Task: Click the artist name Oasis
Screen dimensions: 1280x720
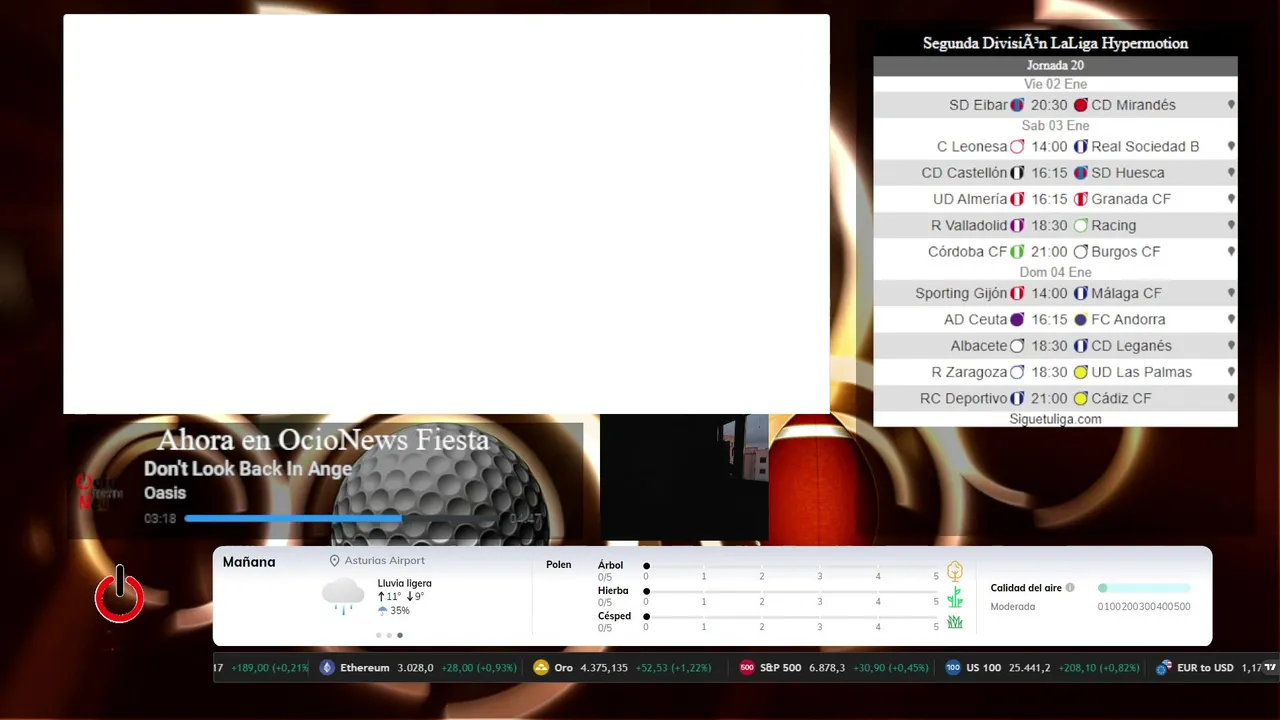Action: pyautogui.click(x=165, y=493)
